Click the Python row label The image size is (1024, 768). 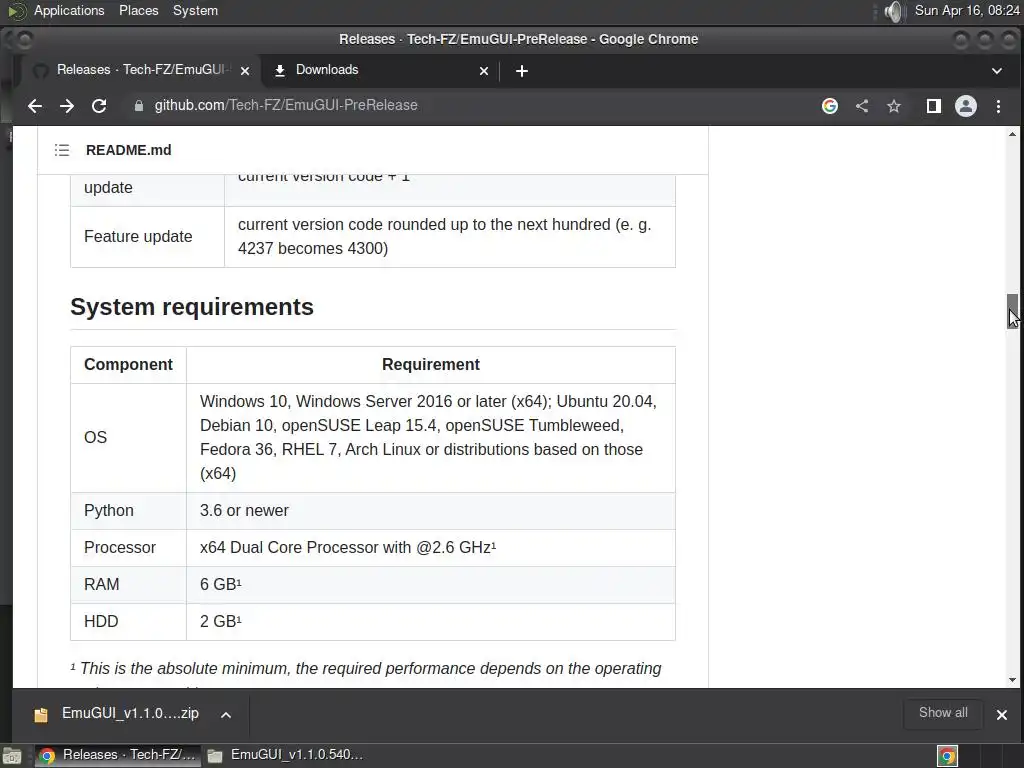(108, 511)
